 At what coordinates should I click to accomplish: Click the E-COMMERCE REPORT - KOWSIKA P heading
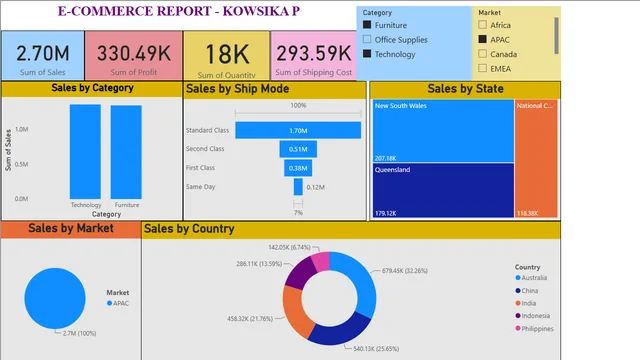(x=179, y=11)
